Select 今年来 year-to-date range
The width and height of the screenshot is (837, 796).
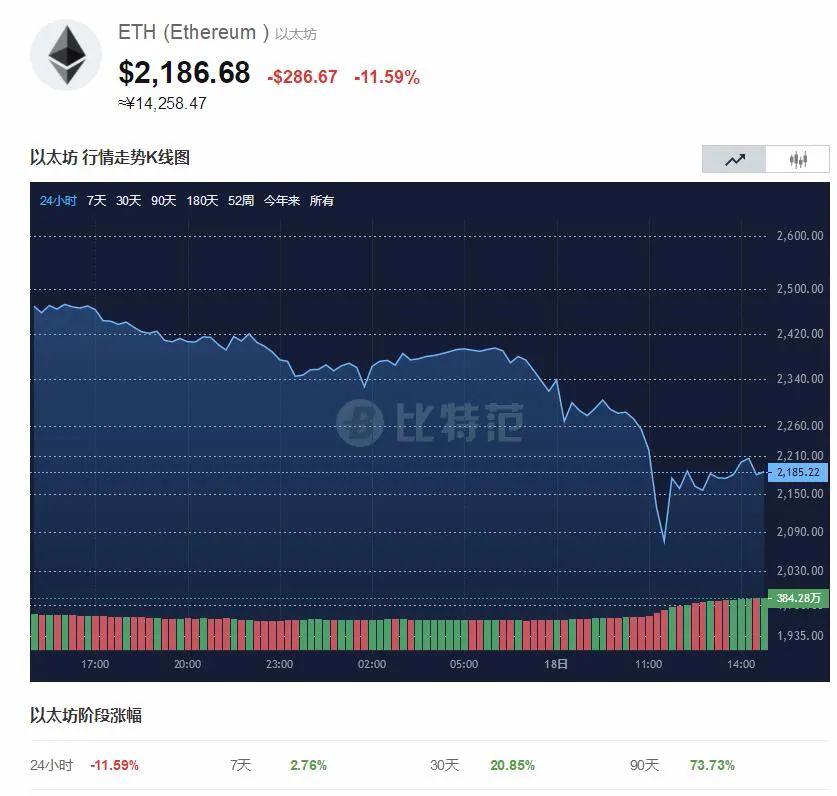[283, 201]
